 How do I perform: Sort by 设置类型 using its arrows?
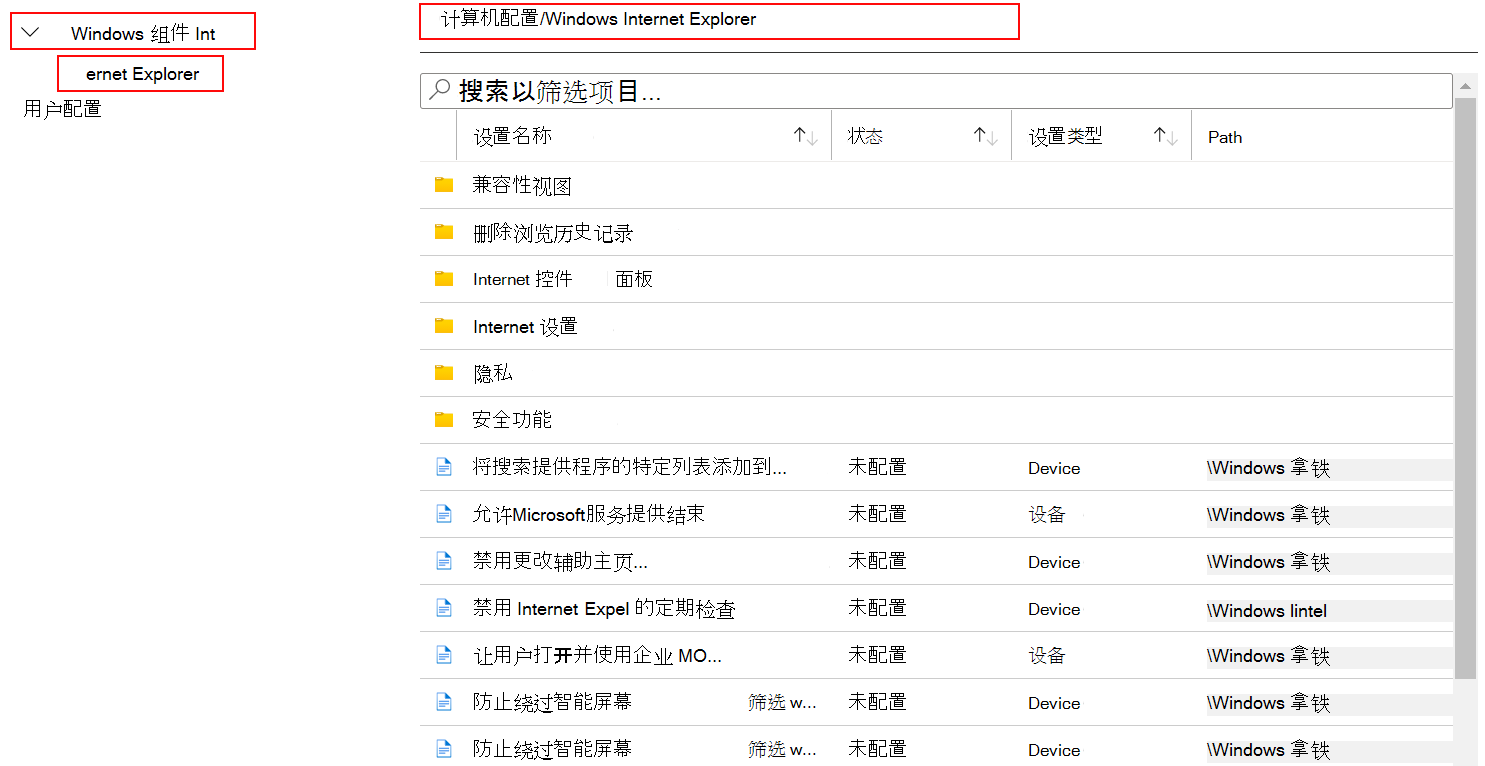pos(1166,136)
